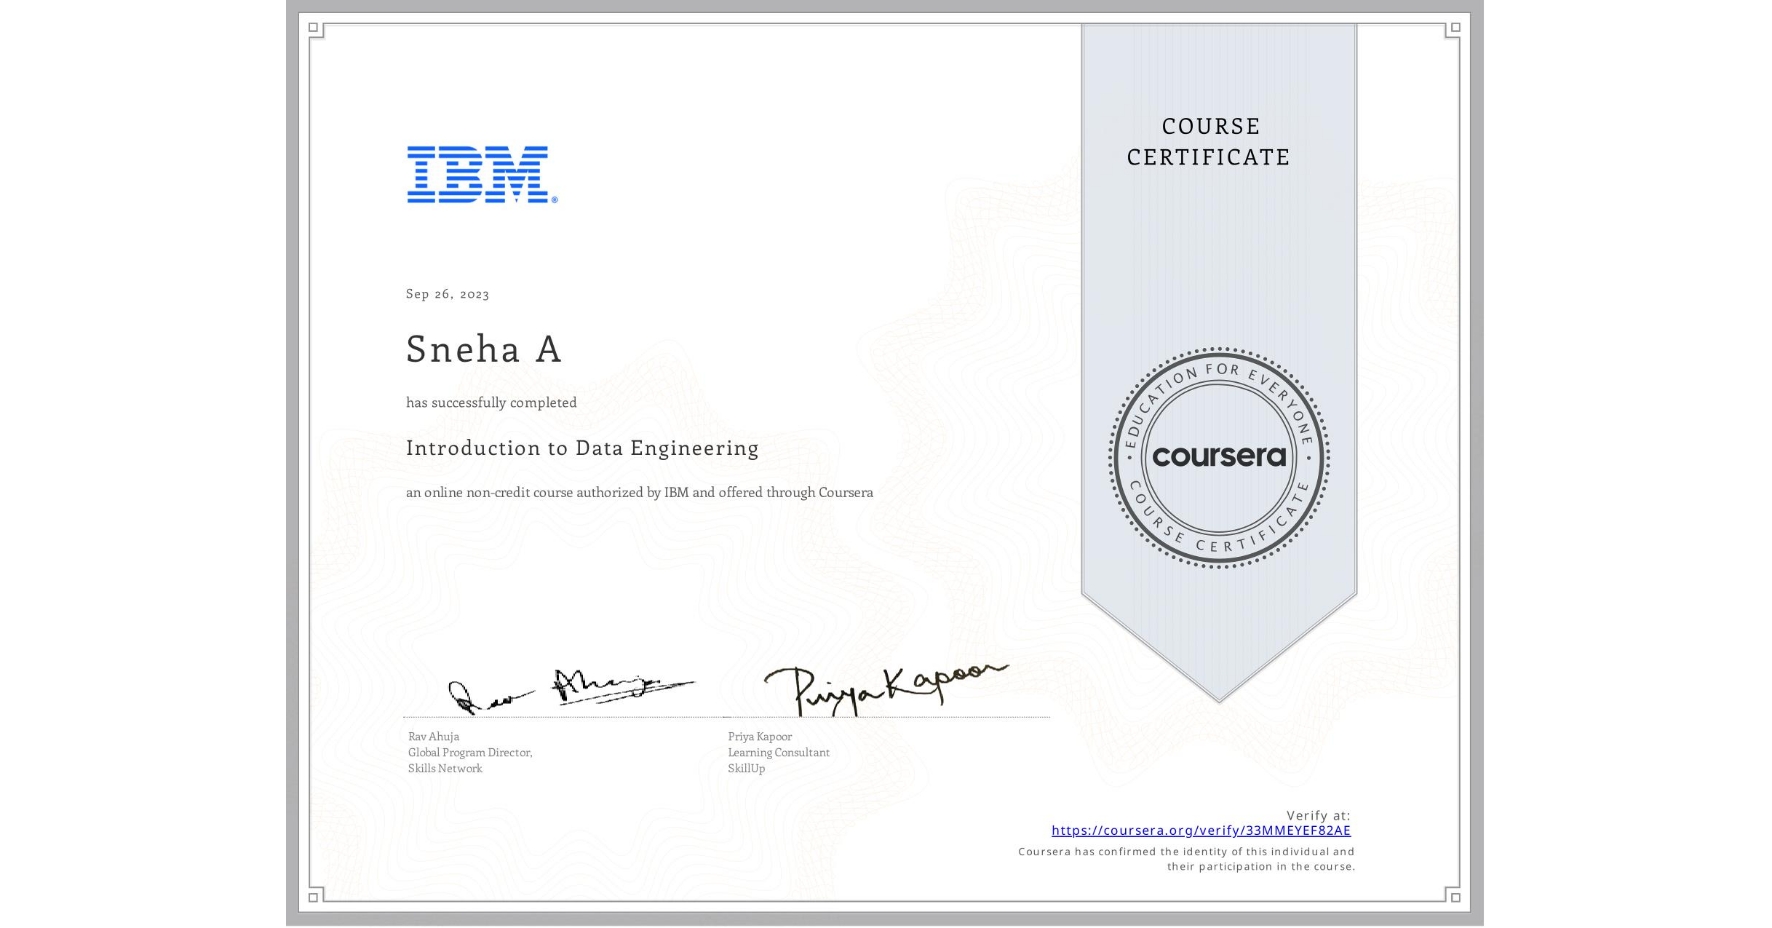Click the recipient name Sneha A
Image resolution: width=1772 pixels, height=928 pixels.
(x=483, y=350)
